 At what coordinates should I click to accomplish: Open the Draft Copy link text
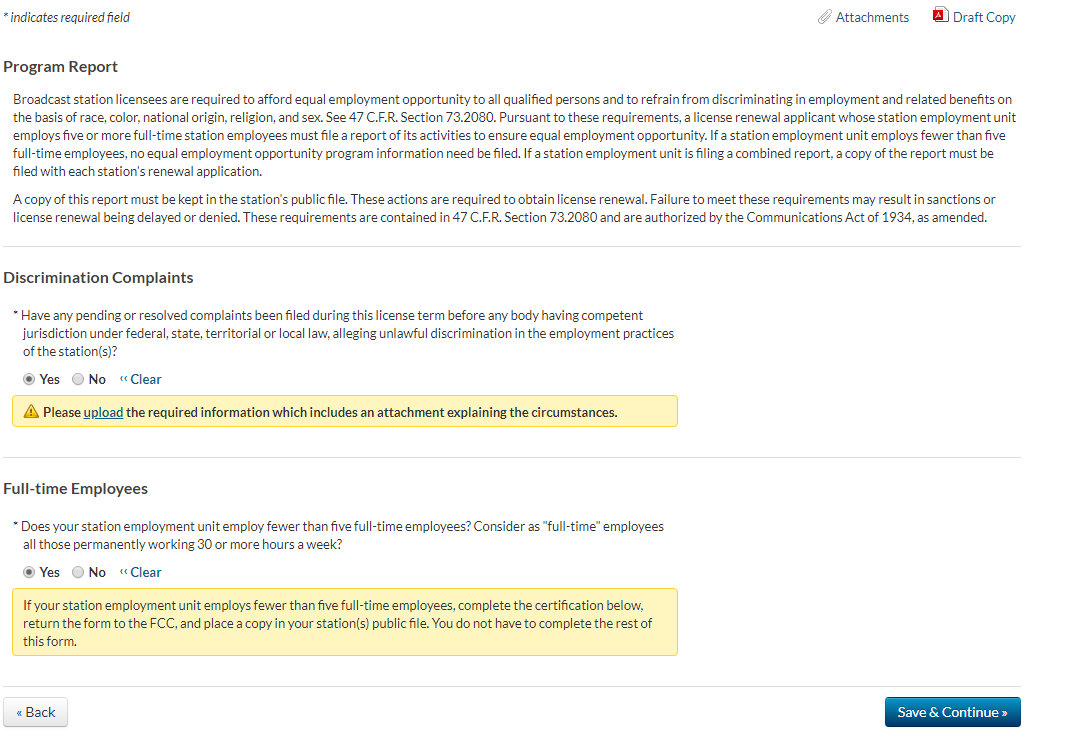click(x=984, y=17)
